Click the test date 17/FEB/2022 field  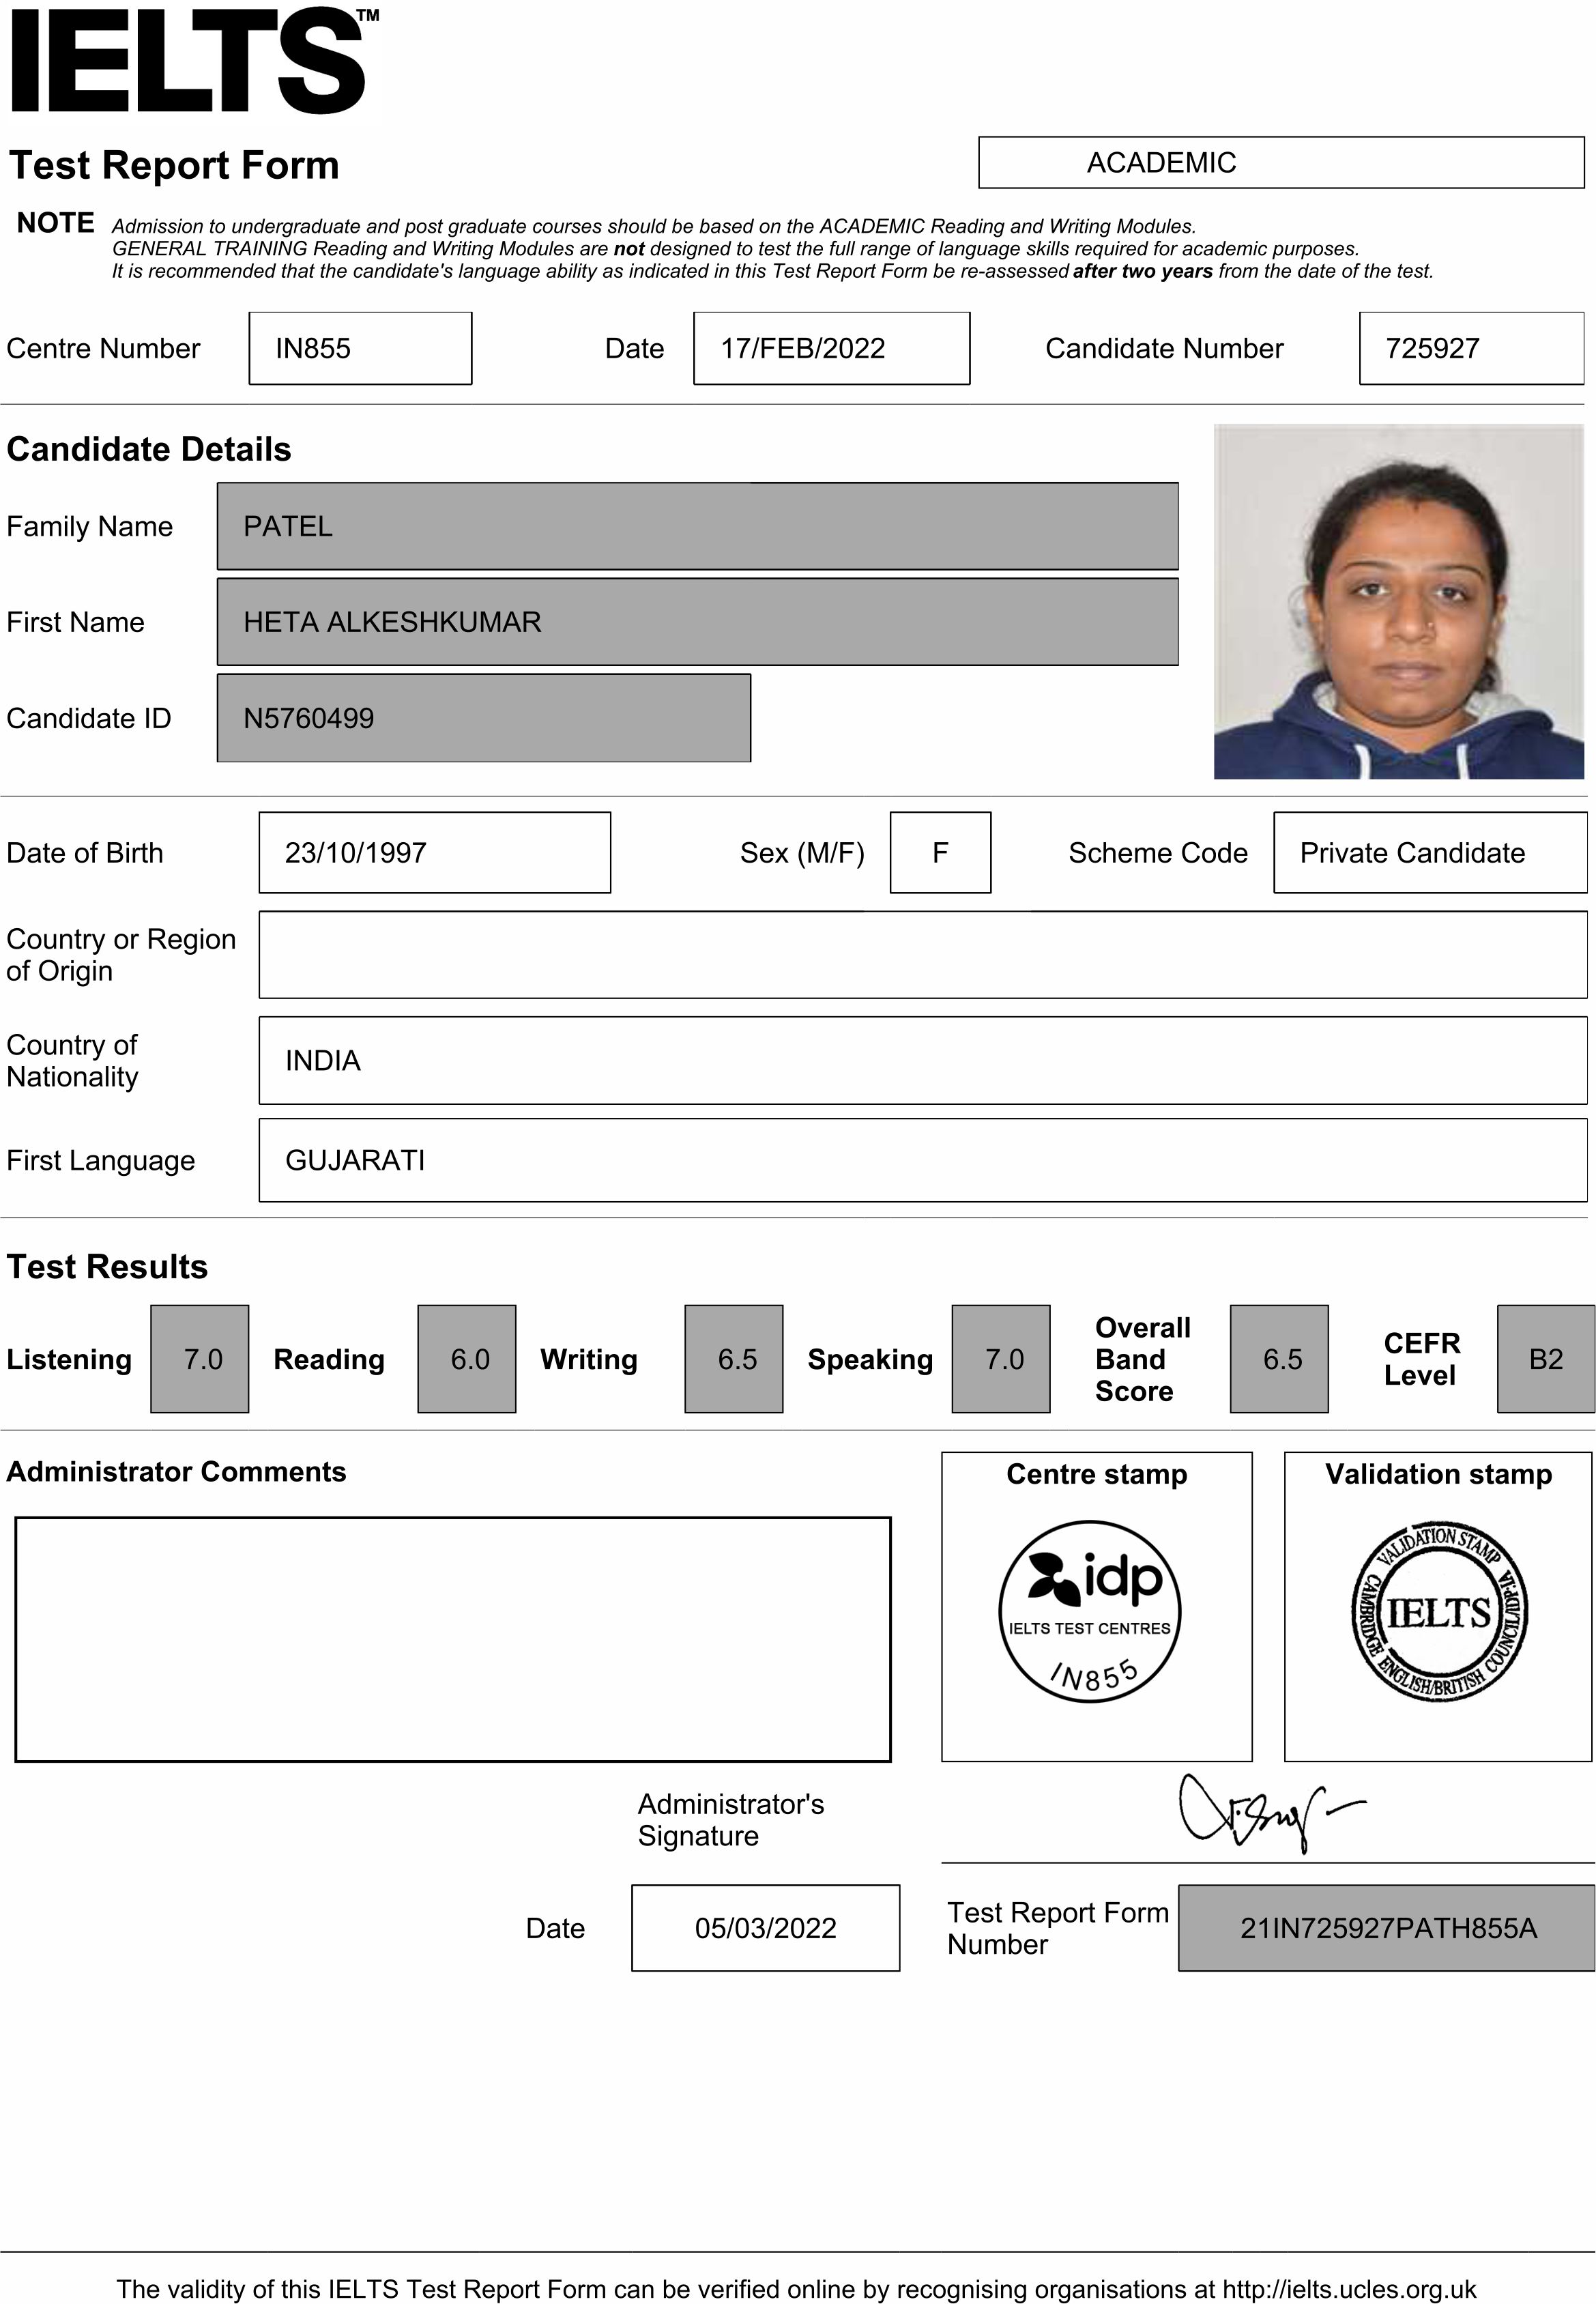tap(831, 348)
